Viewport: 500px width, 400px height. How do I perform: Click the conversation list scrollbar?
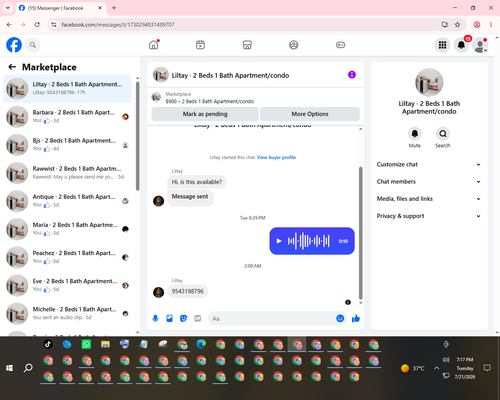click(x=138, y=137)
